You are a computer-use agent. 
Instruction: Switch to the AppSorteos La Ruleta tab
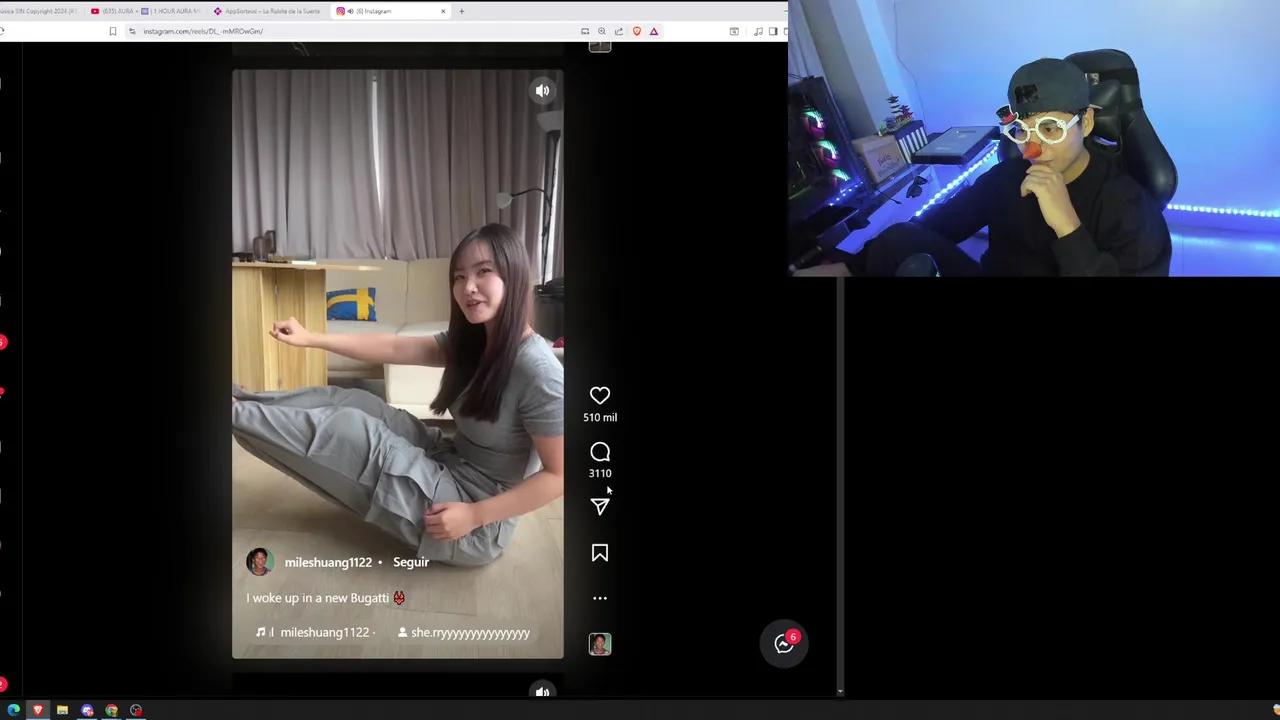tap(267, 11)
